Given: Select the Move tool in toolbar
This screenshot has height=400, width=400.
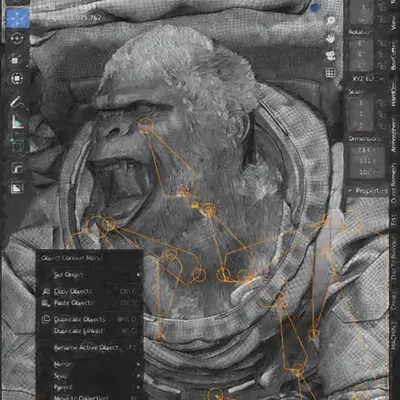Looking at the screenshot, I should 17,18.
